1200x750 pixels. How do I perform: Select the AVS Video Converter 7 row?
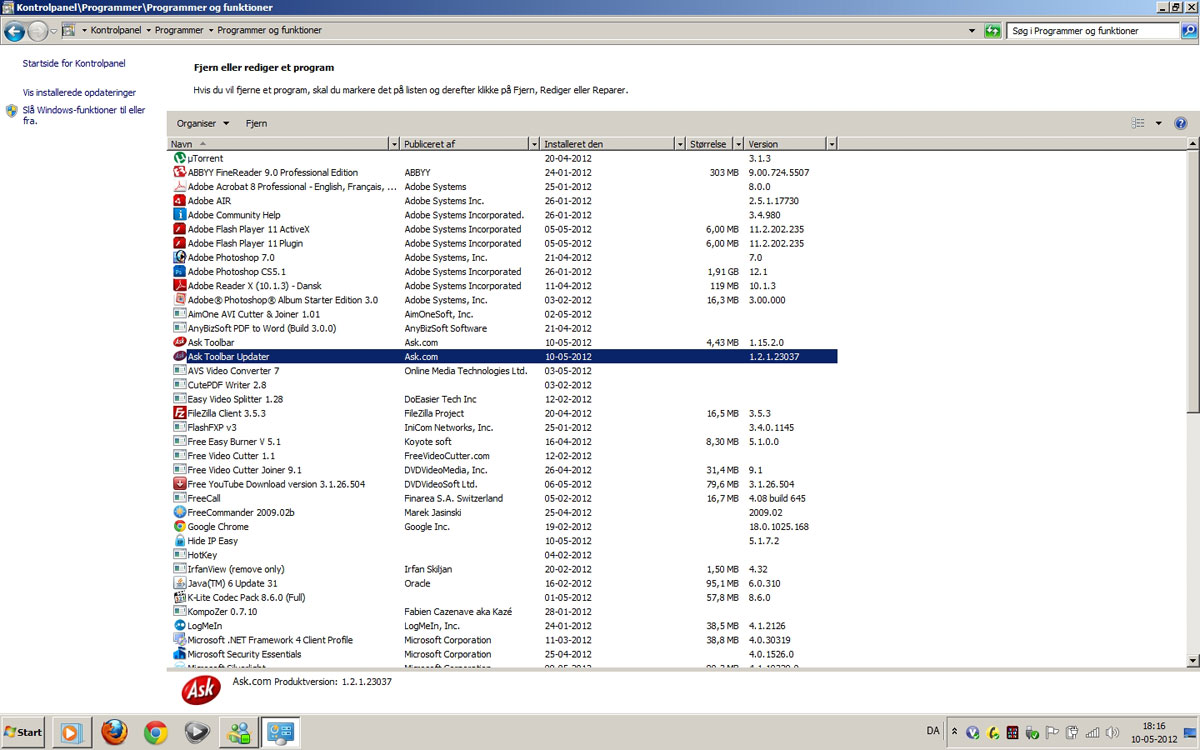504,370
